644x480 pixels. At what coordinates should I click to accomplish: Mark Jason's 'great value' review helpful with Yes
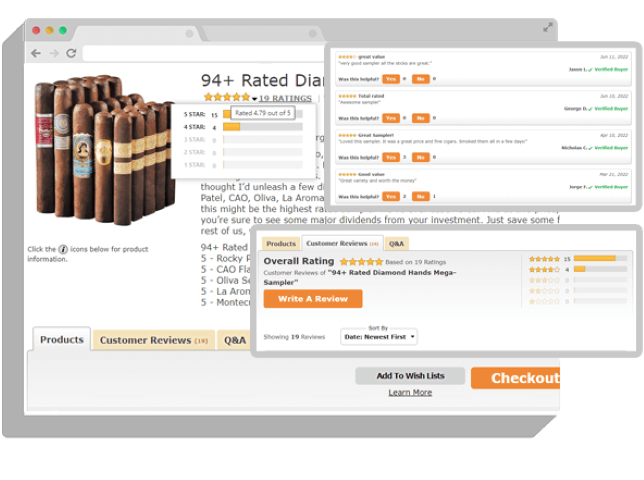391,79
